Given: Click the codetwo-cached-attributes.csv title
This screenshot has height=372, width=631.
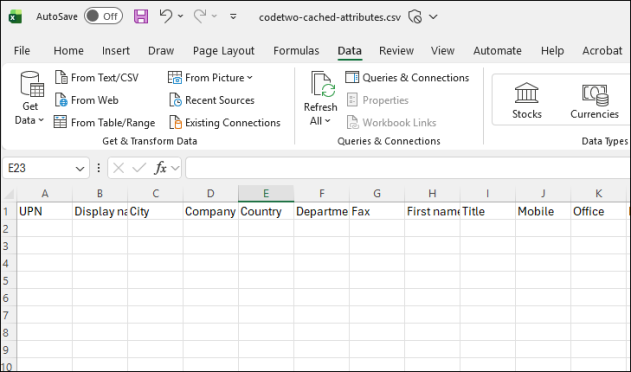Looking at the screenshot, I should point(330,17).
